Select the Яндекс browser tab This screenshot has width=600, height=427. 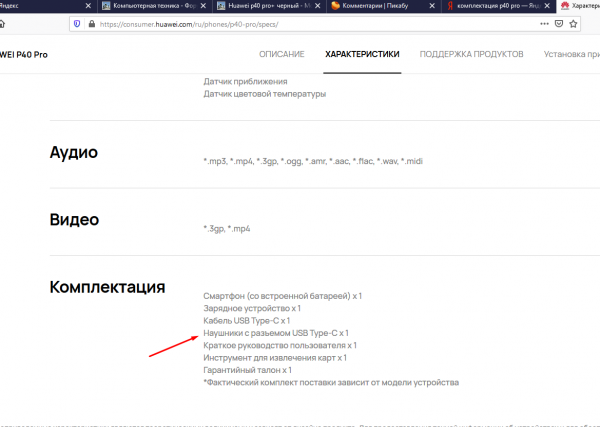click(30, 6)
